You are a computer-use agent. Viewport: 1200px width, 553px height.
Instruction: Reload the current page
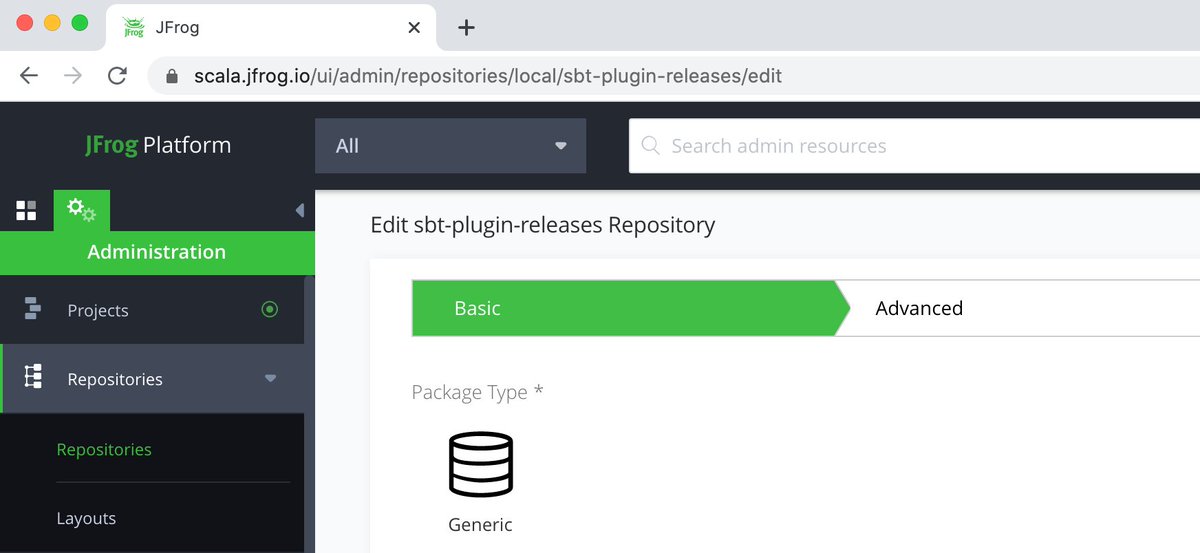point(117,76)
